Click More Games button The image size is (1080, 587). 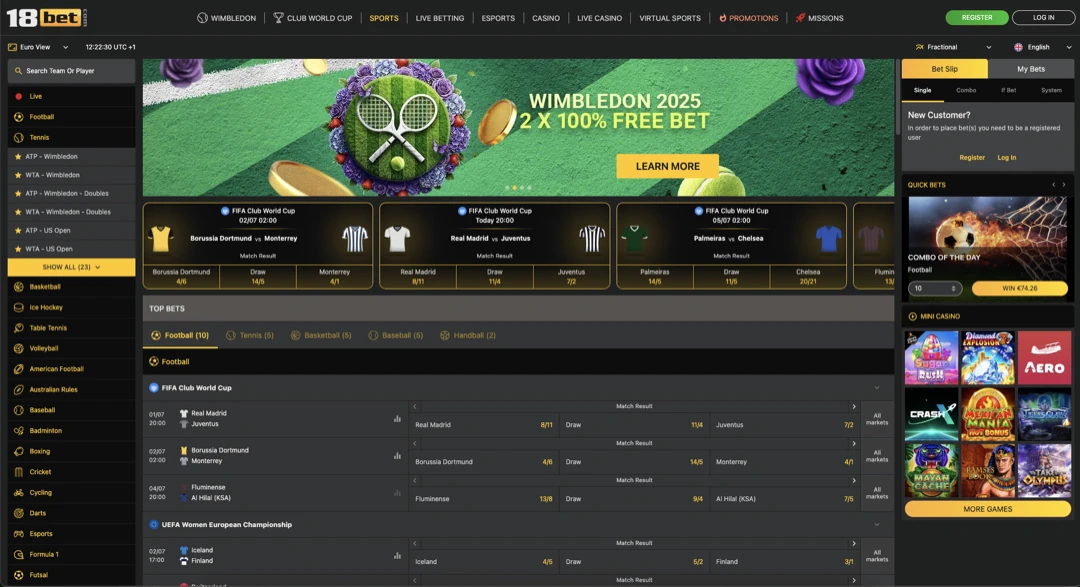[988, 509]
